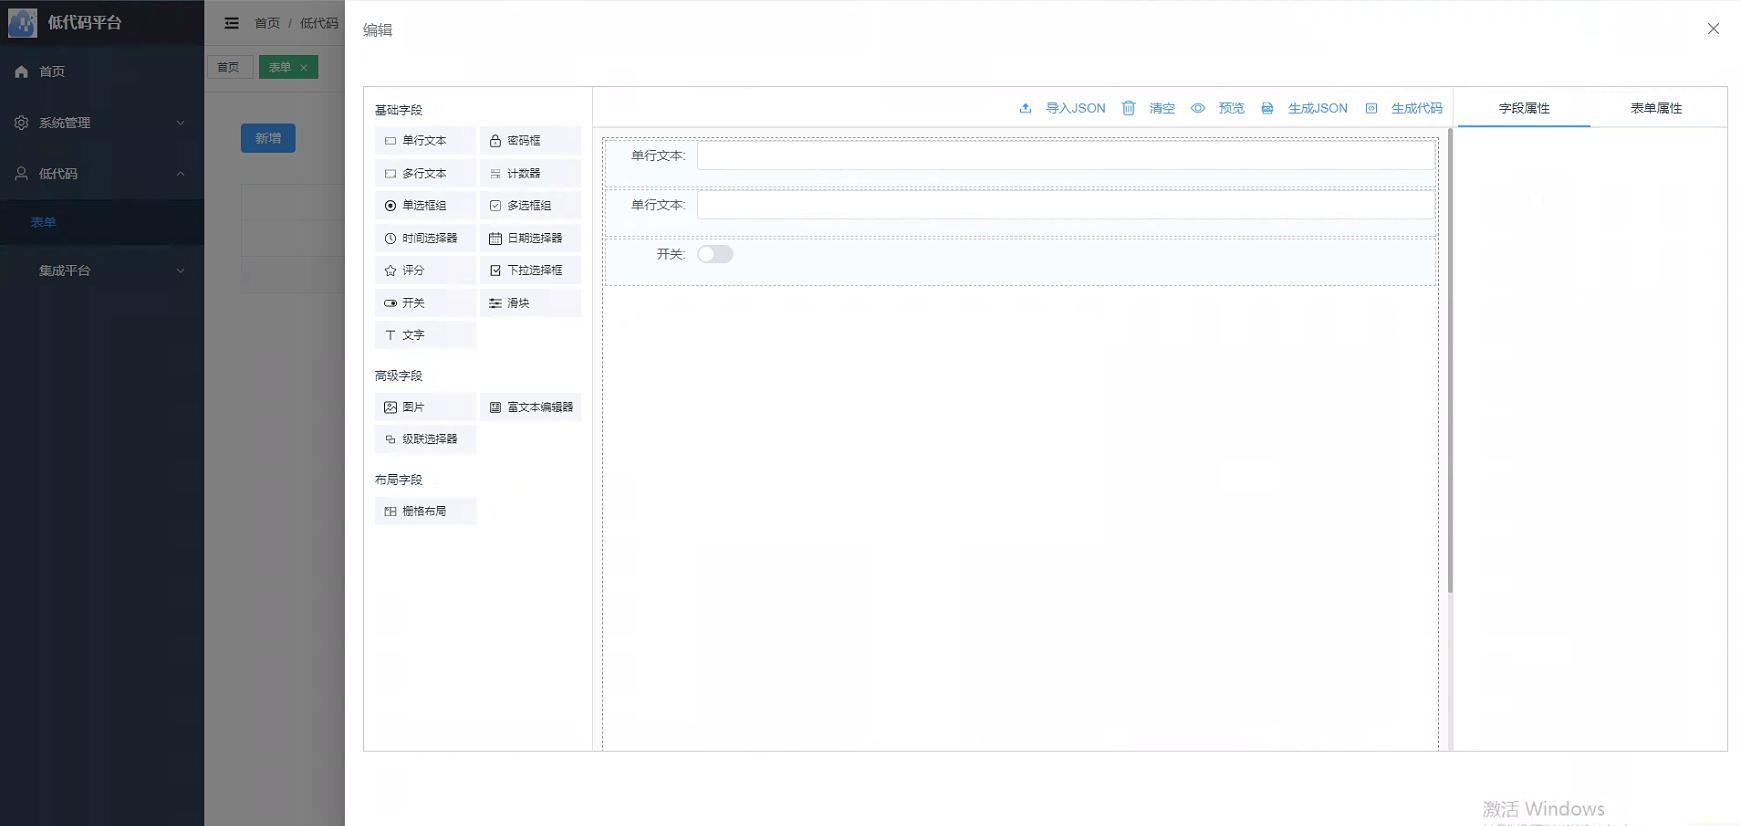The height and width of the screenshot is (826, 1741).
Task: Click 生成代码 to generate code
Action: coord(1404,108)
